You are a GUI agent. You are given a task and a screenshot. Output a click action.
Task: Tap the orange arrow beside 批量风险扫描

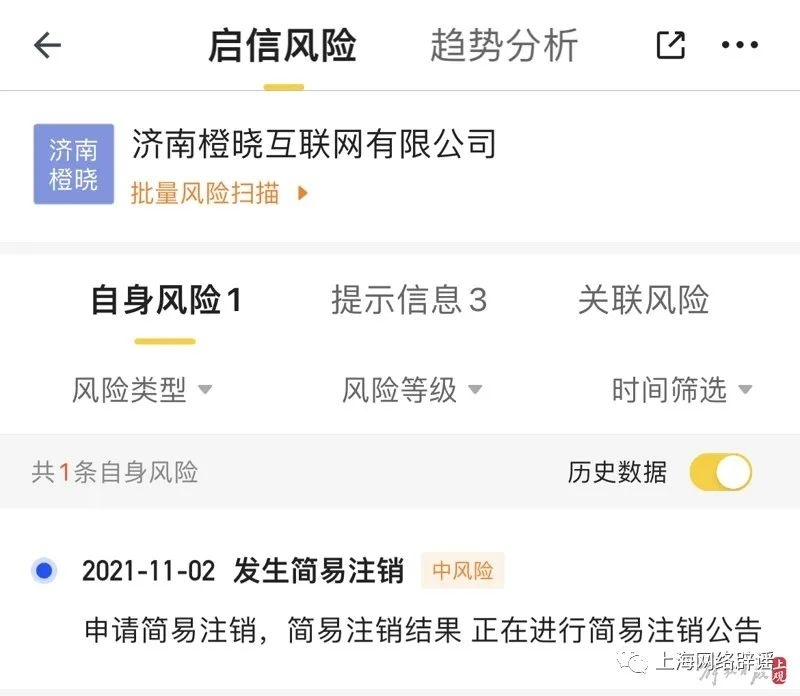[x=303, y=193]
